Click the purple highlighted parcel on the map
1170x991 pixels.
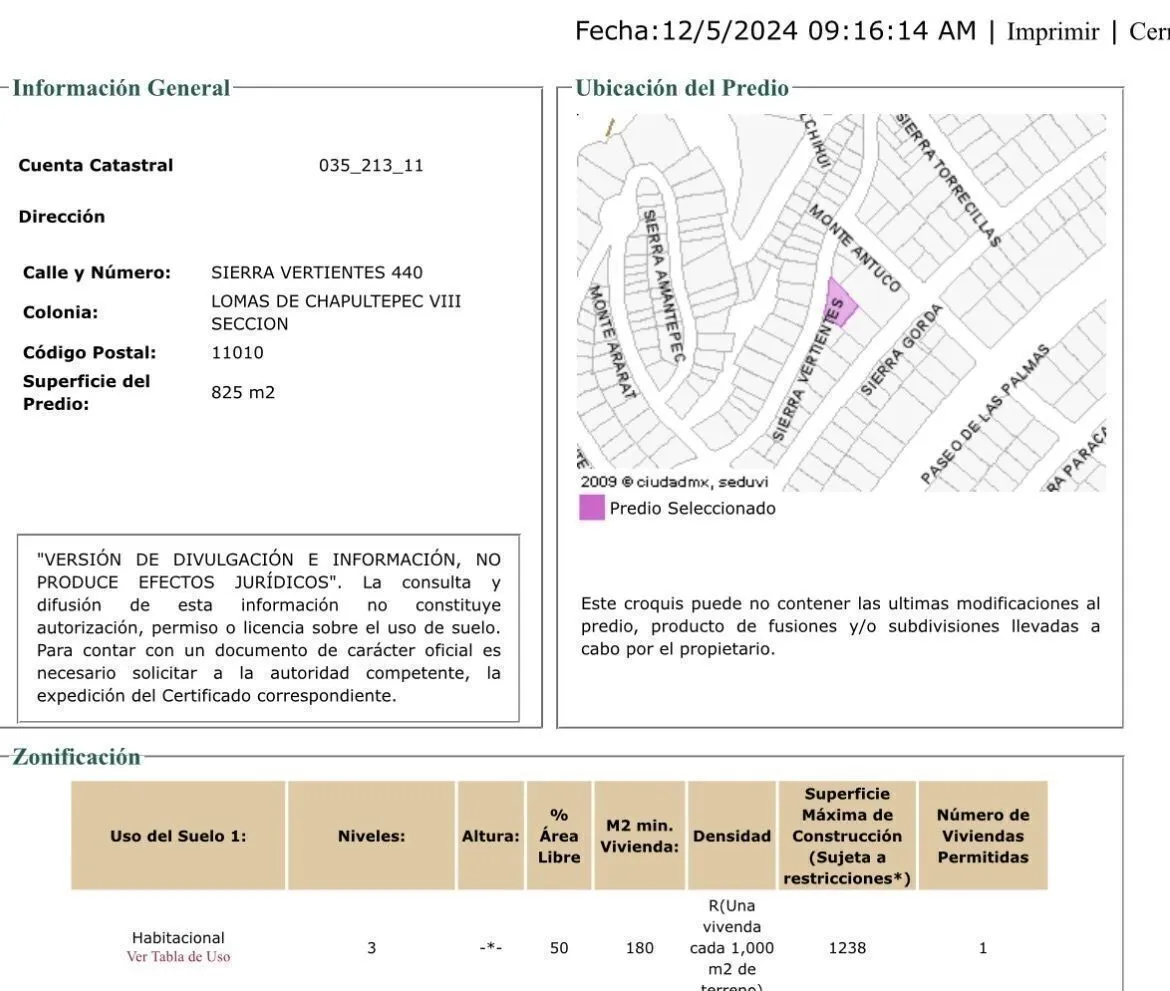(x=840, y=302)
